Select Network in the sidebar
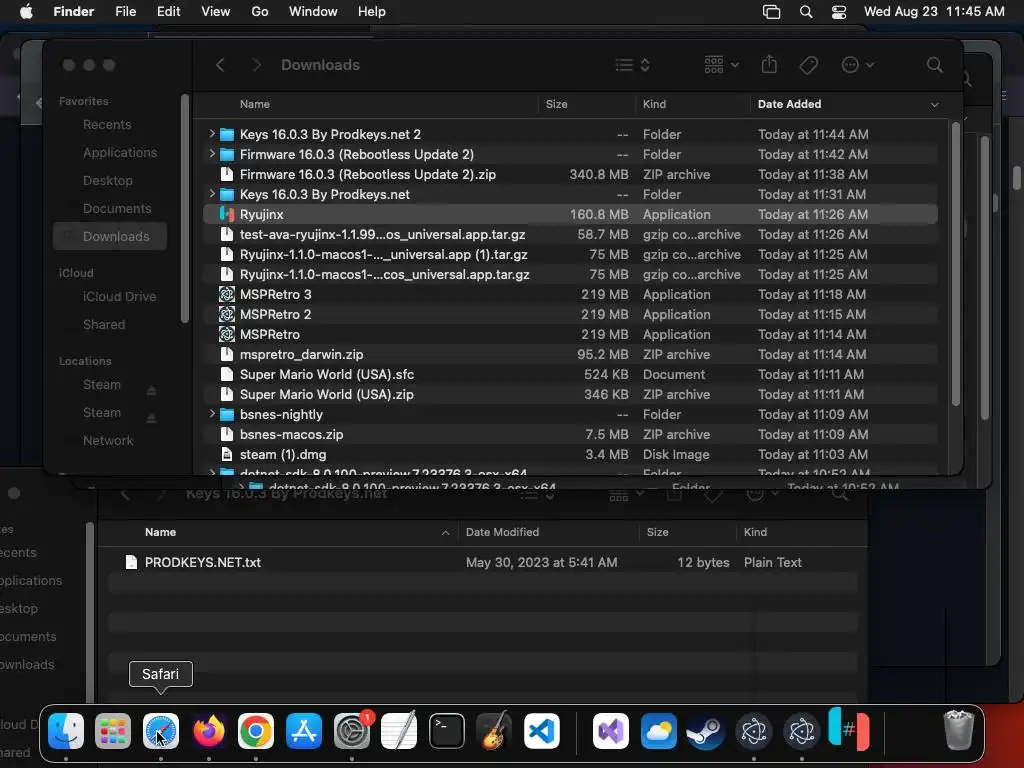The width and height of the screenshot is (1024, 768). tap(108, 441)
